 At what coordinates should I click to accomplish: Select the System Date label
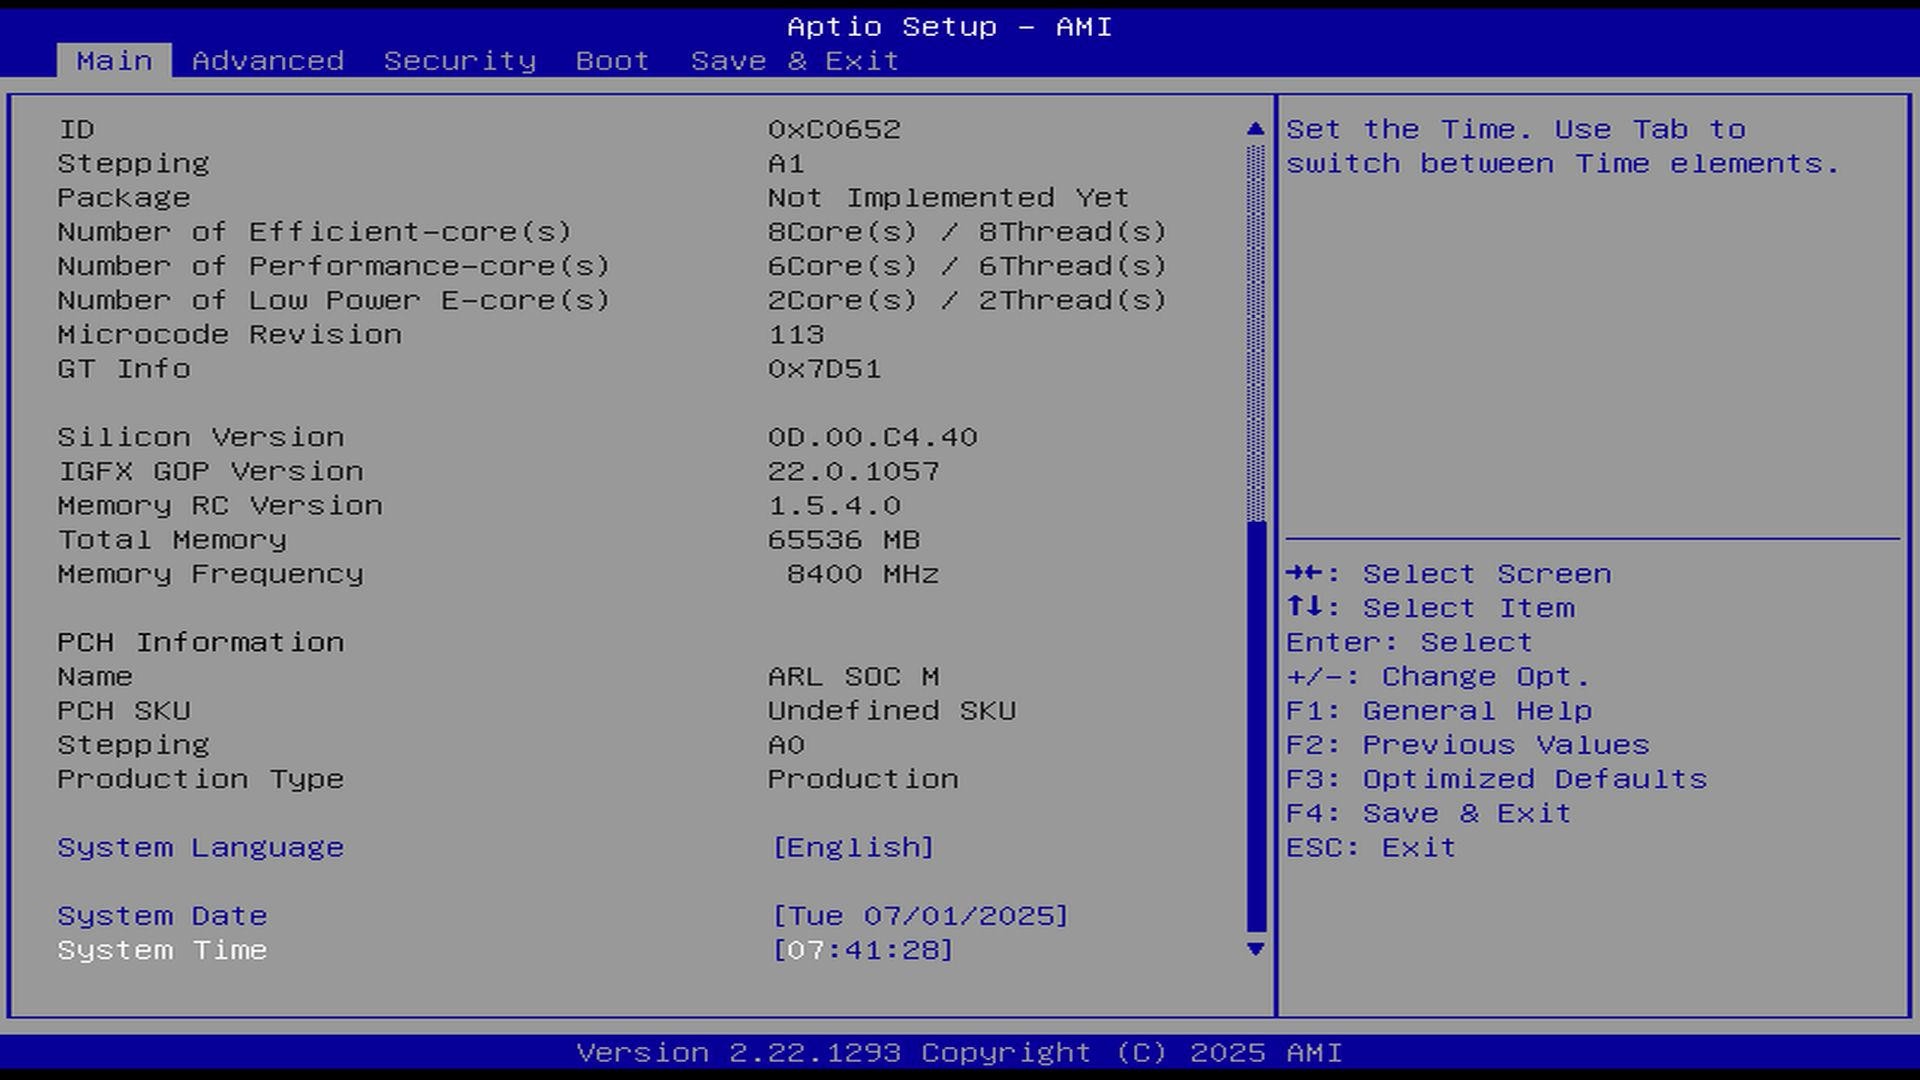tap(162, 916)
